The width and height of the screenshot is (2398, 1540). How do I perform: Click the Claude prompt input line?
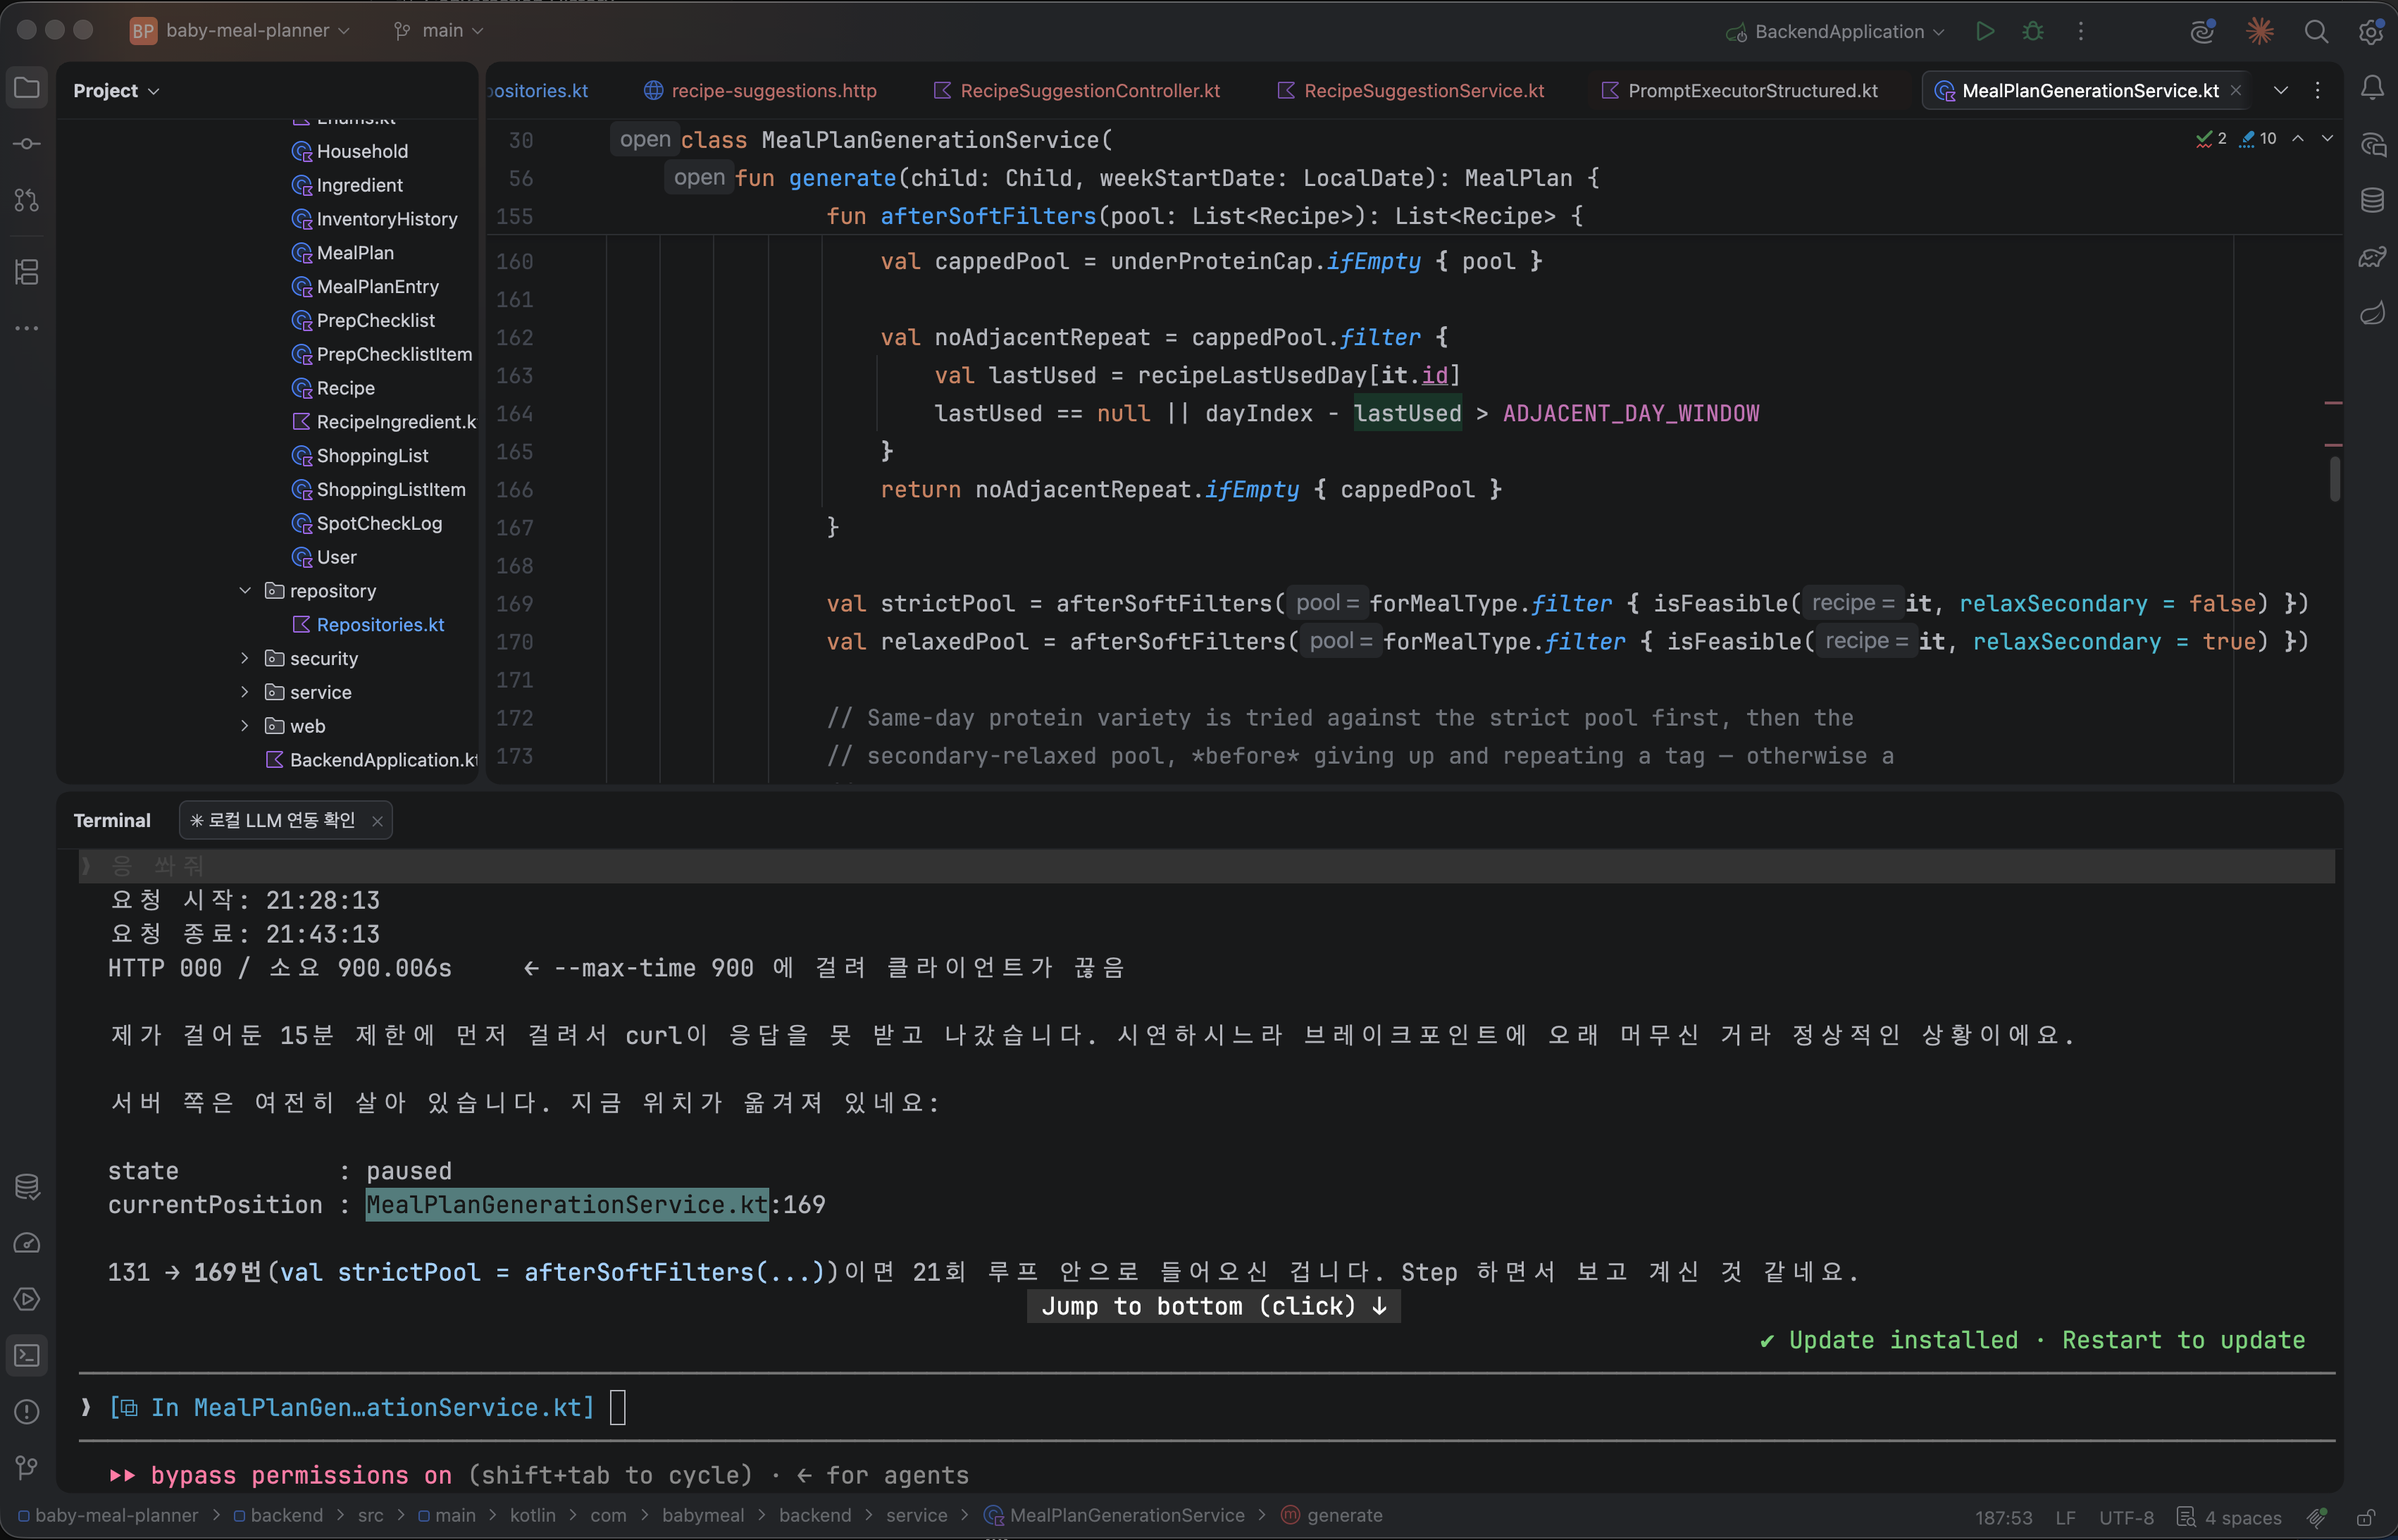pyautogui.click(x=1207, y=1407)
